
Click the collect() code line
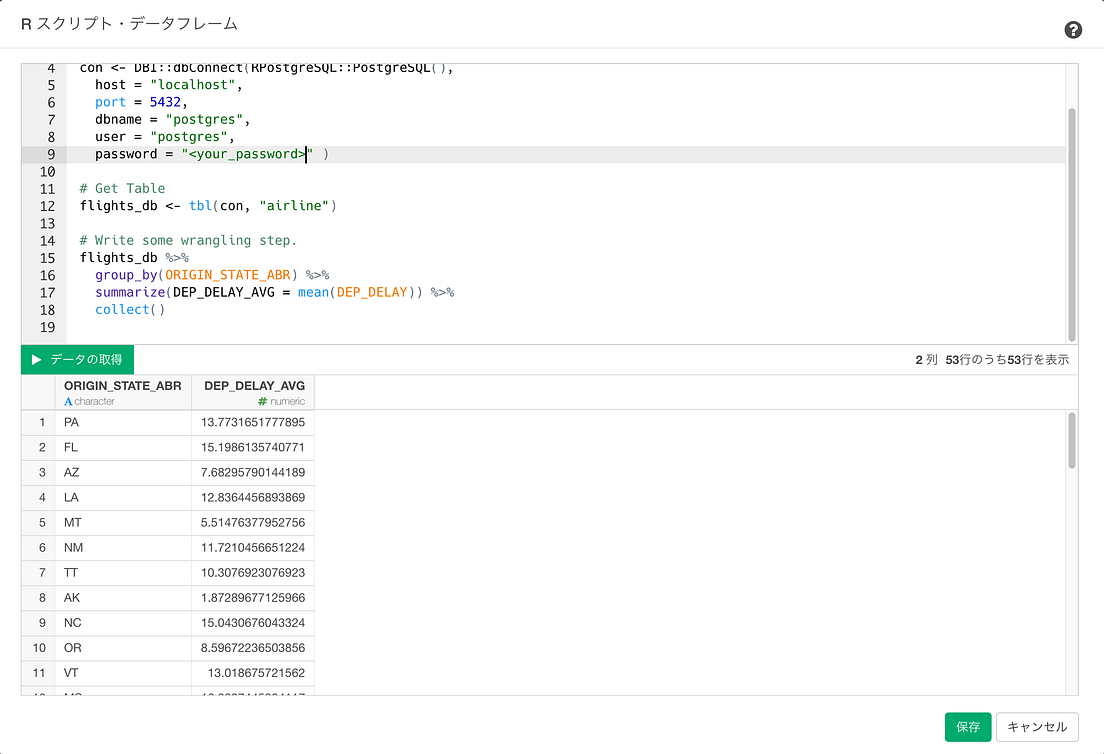(130, 310)
